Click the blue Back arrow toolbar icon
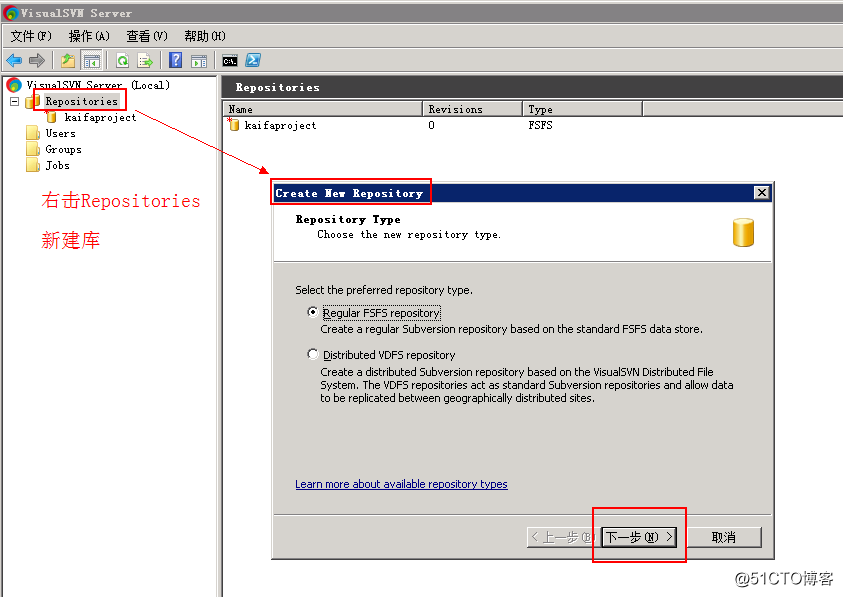The width and height of the screenshot is (843, 597). point(15,60)
